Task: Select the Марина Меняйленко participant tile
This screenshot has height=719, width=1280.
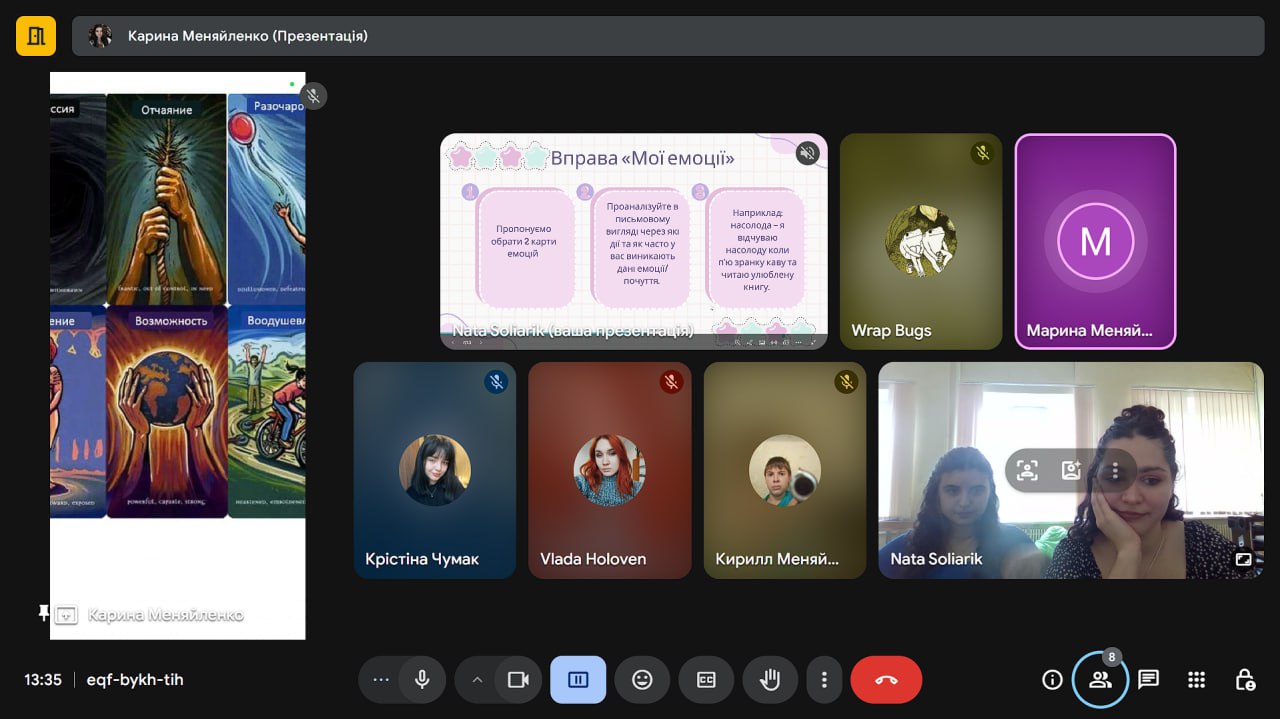Action: (x=1096, y=241)
